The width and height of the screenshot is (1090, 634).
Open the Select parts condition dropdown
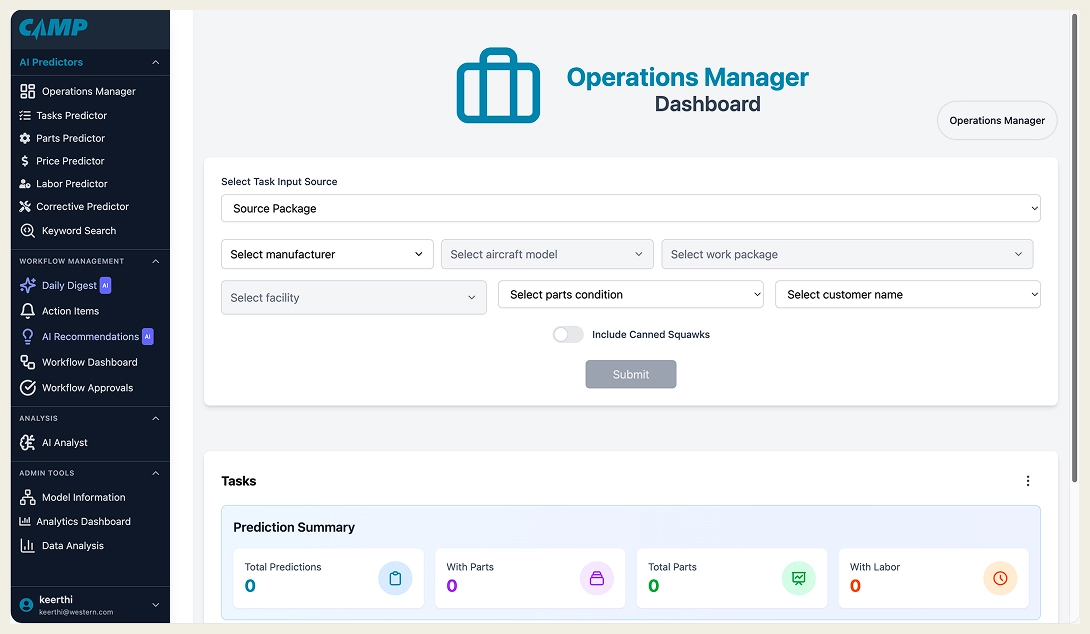tap(630, 294)
